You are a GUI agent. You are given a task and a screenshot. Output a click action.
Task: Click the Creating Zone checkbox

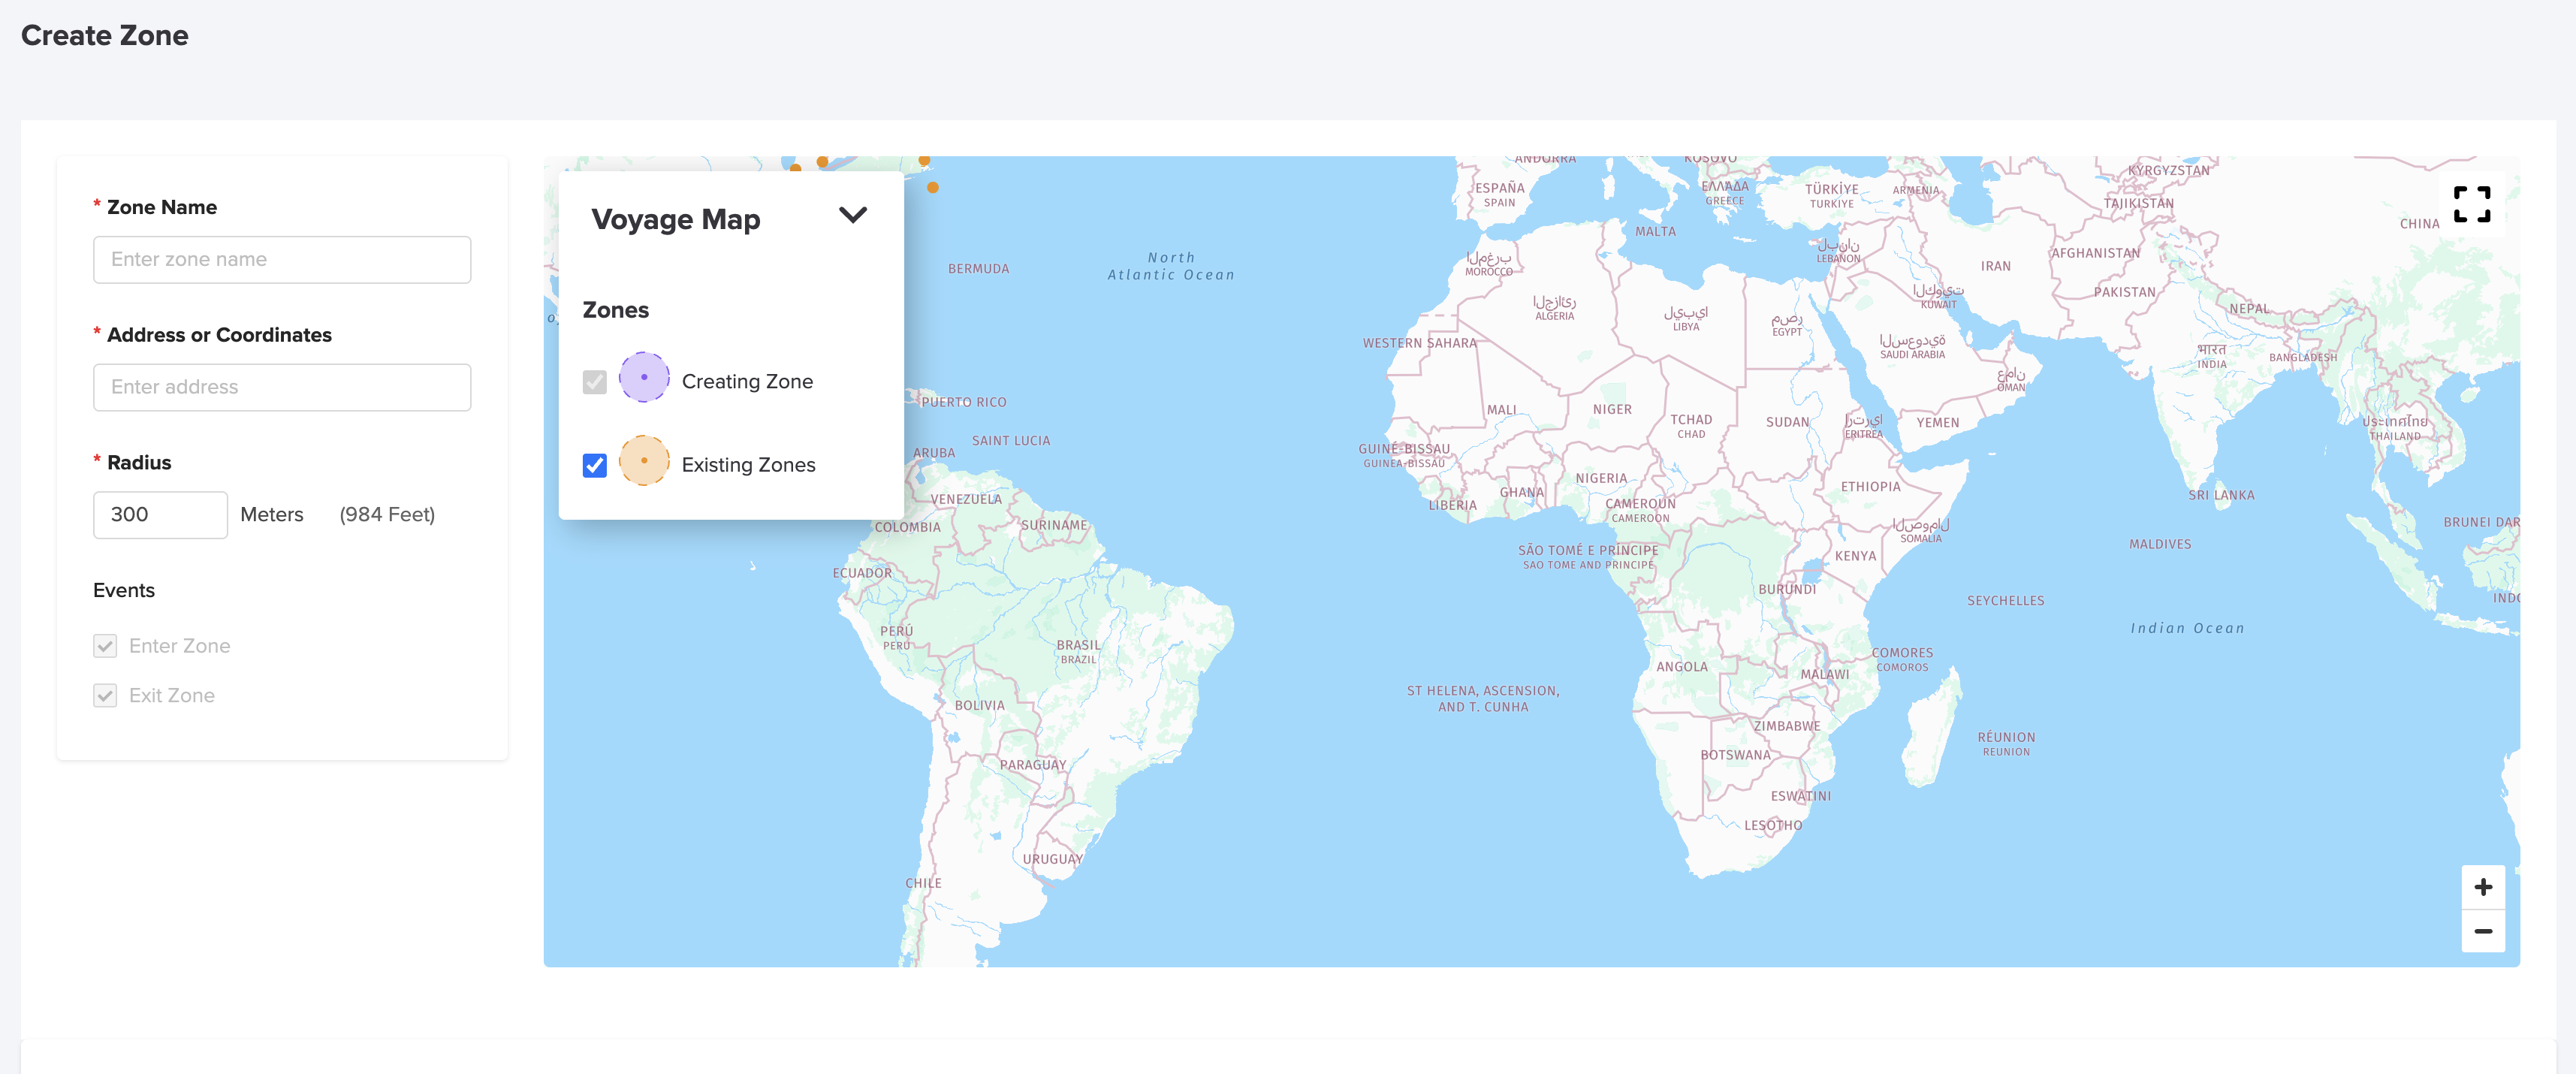click(x=594, y=382)
